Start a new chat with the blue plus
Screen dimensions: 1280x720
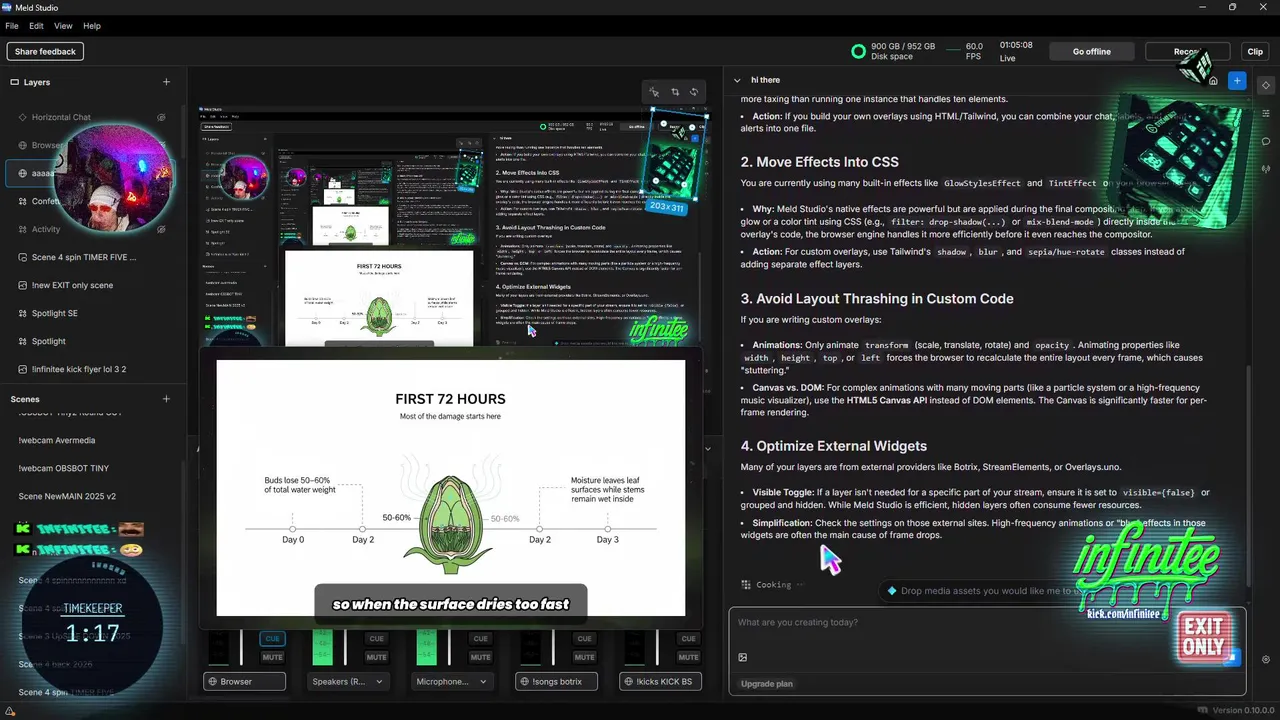coord(1237,80)
